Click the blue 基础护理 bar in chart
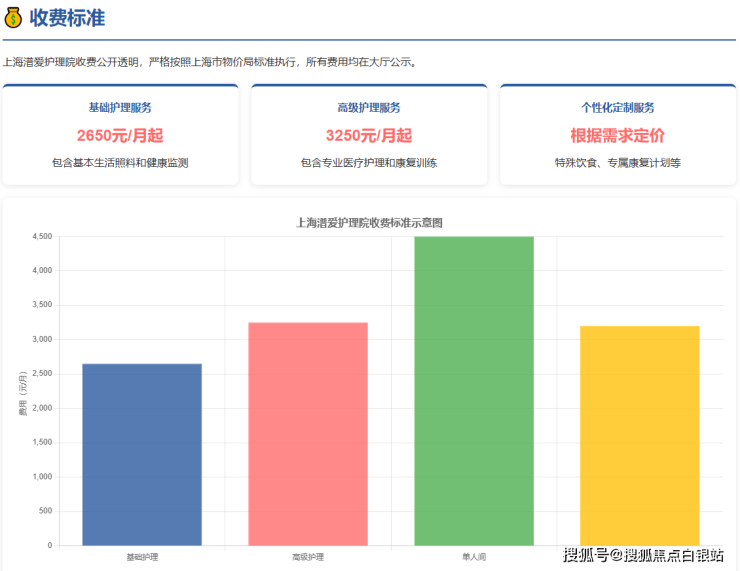Image resolution: width=740 pixels, height=571 pixels. 142,454
